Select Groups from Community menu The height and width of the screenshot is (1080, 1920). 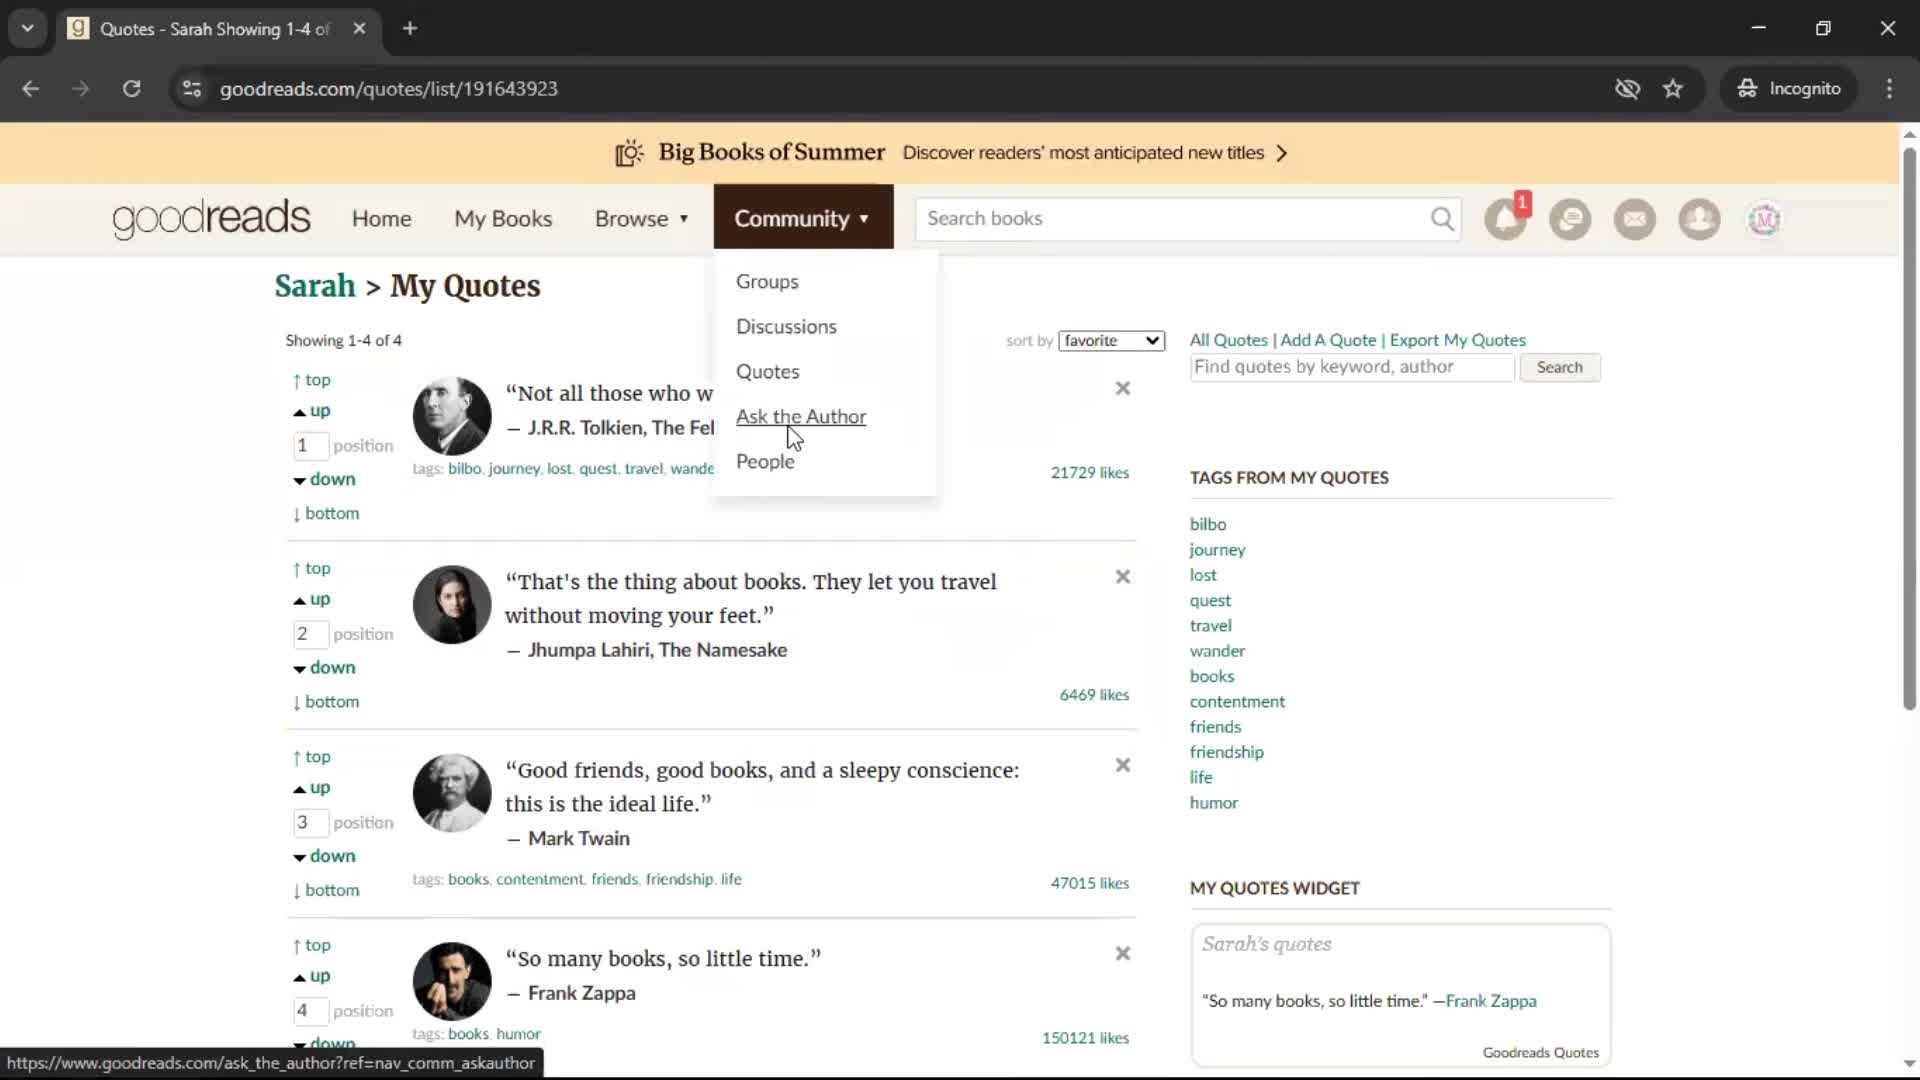click(767, 282)
